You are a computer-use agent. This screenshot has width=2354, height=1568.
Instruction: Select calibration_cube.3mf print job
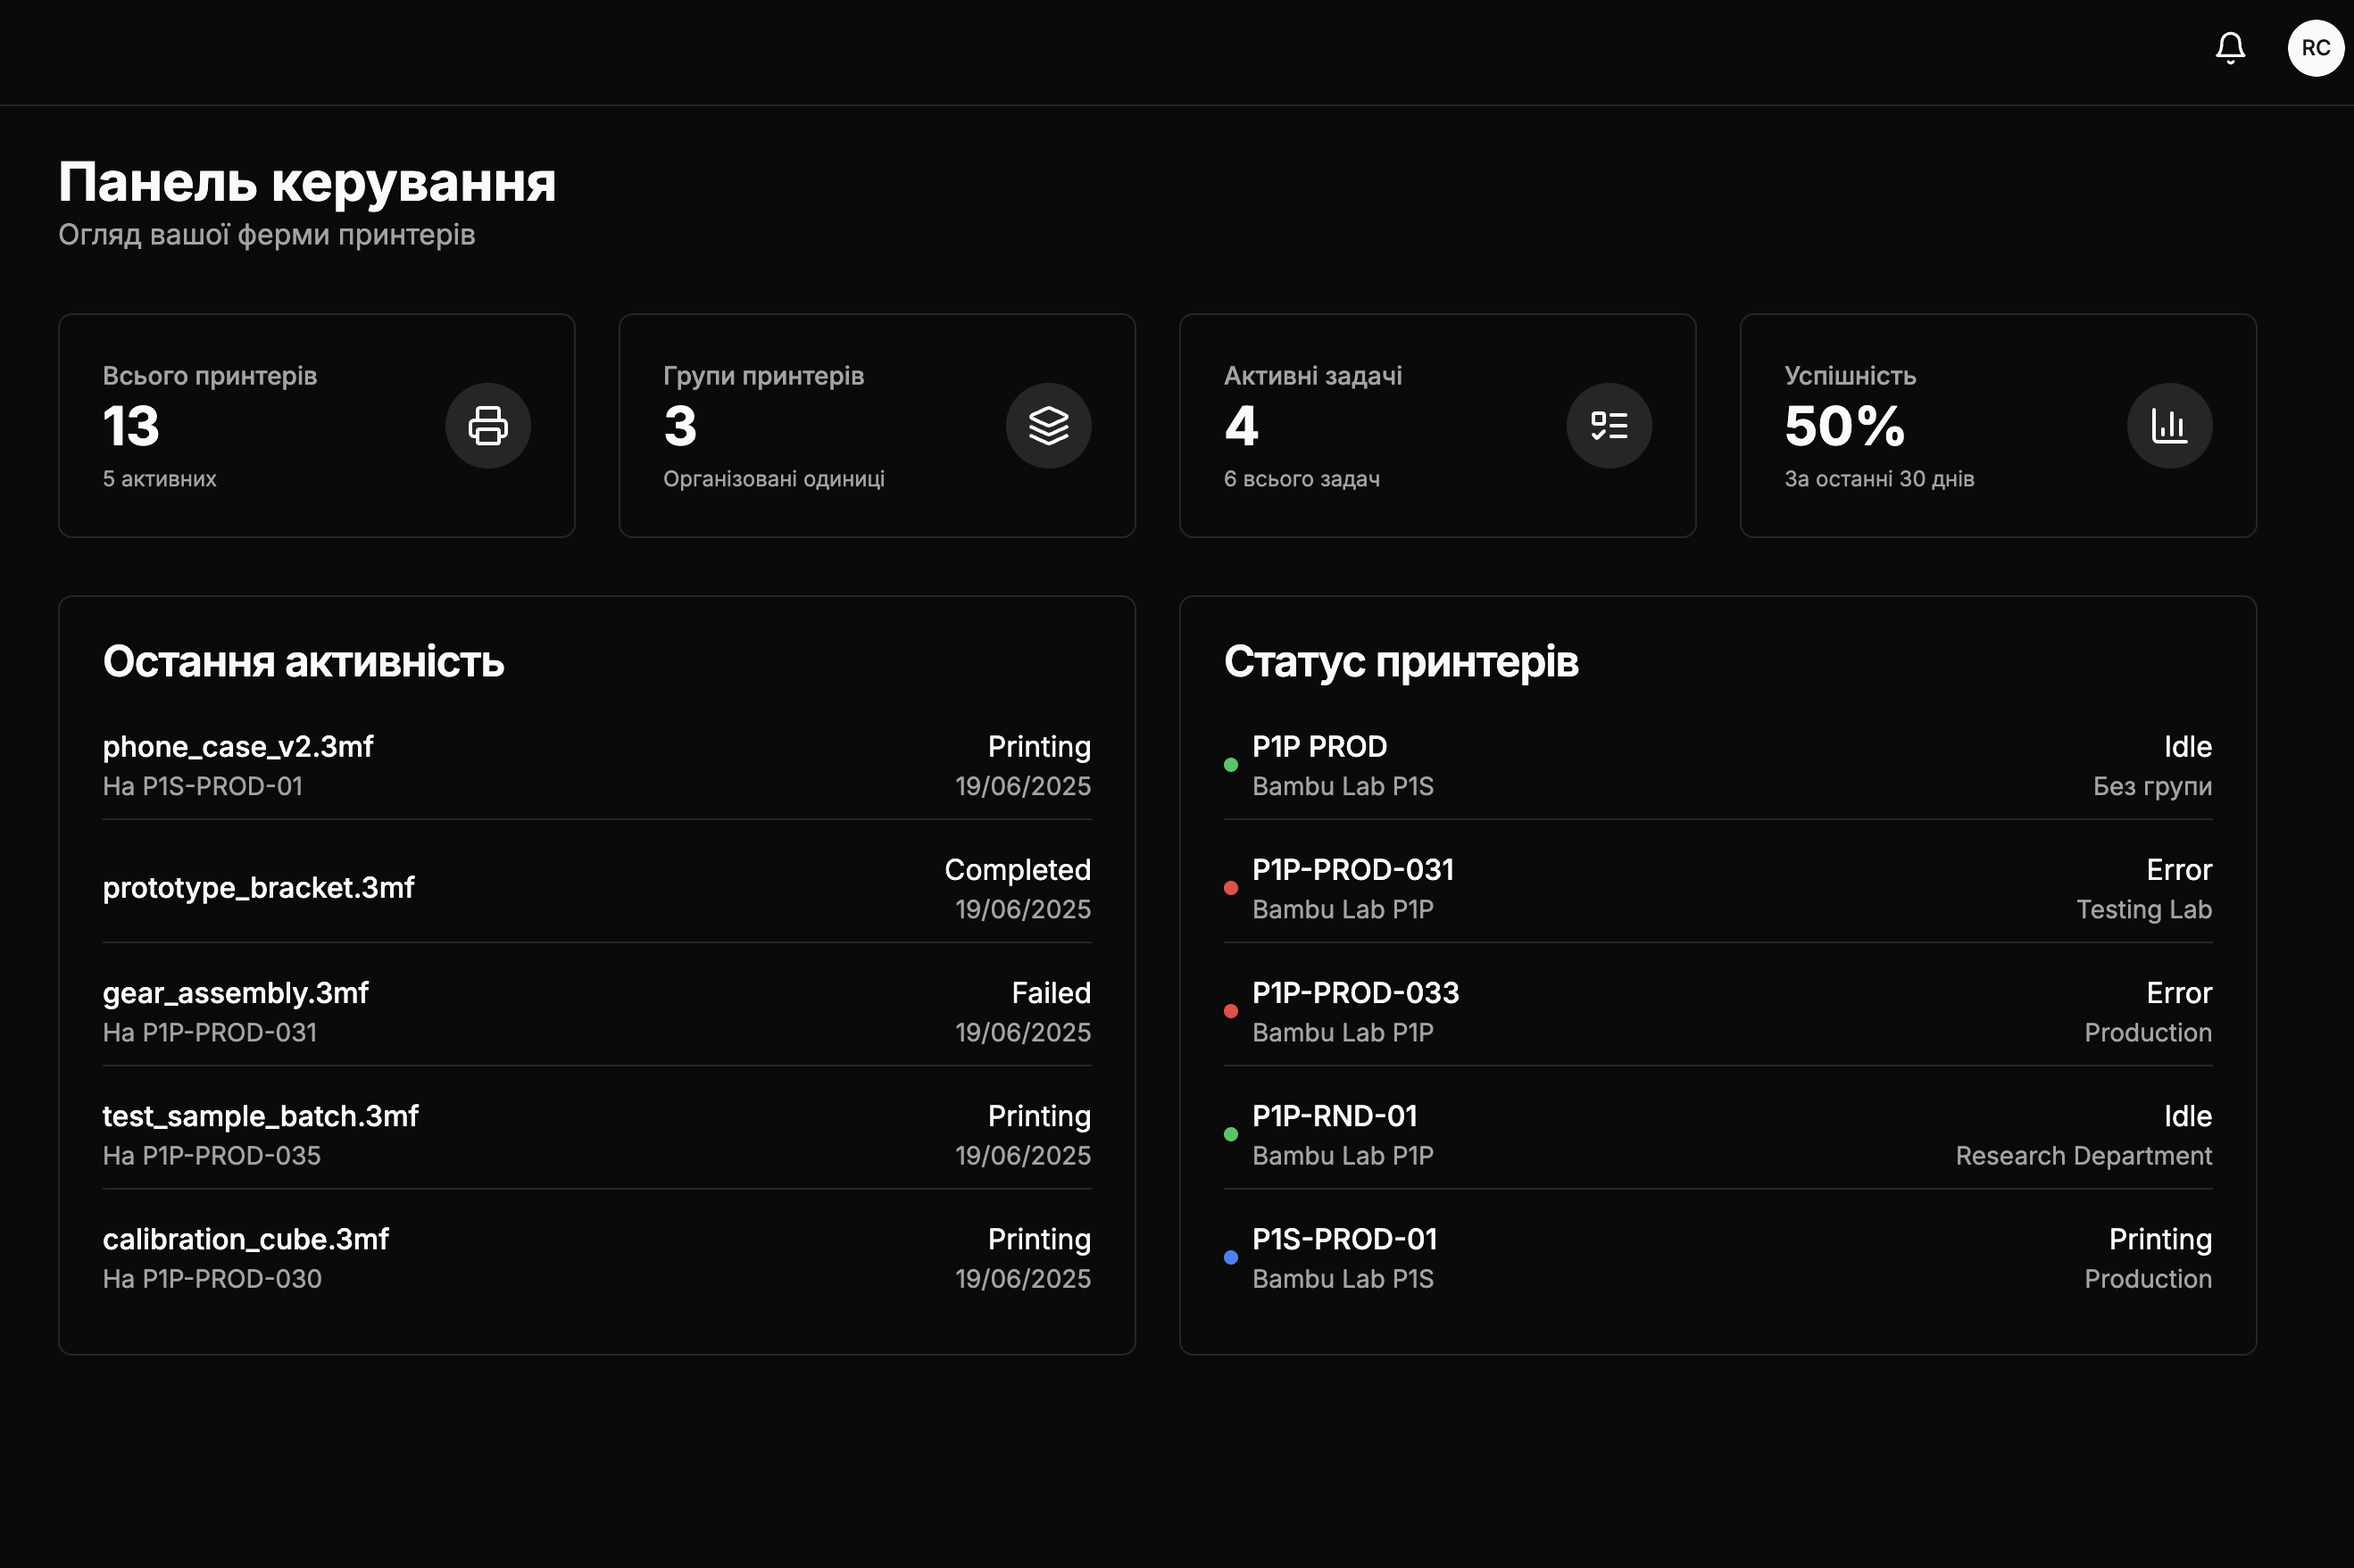pos(246,1239)
